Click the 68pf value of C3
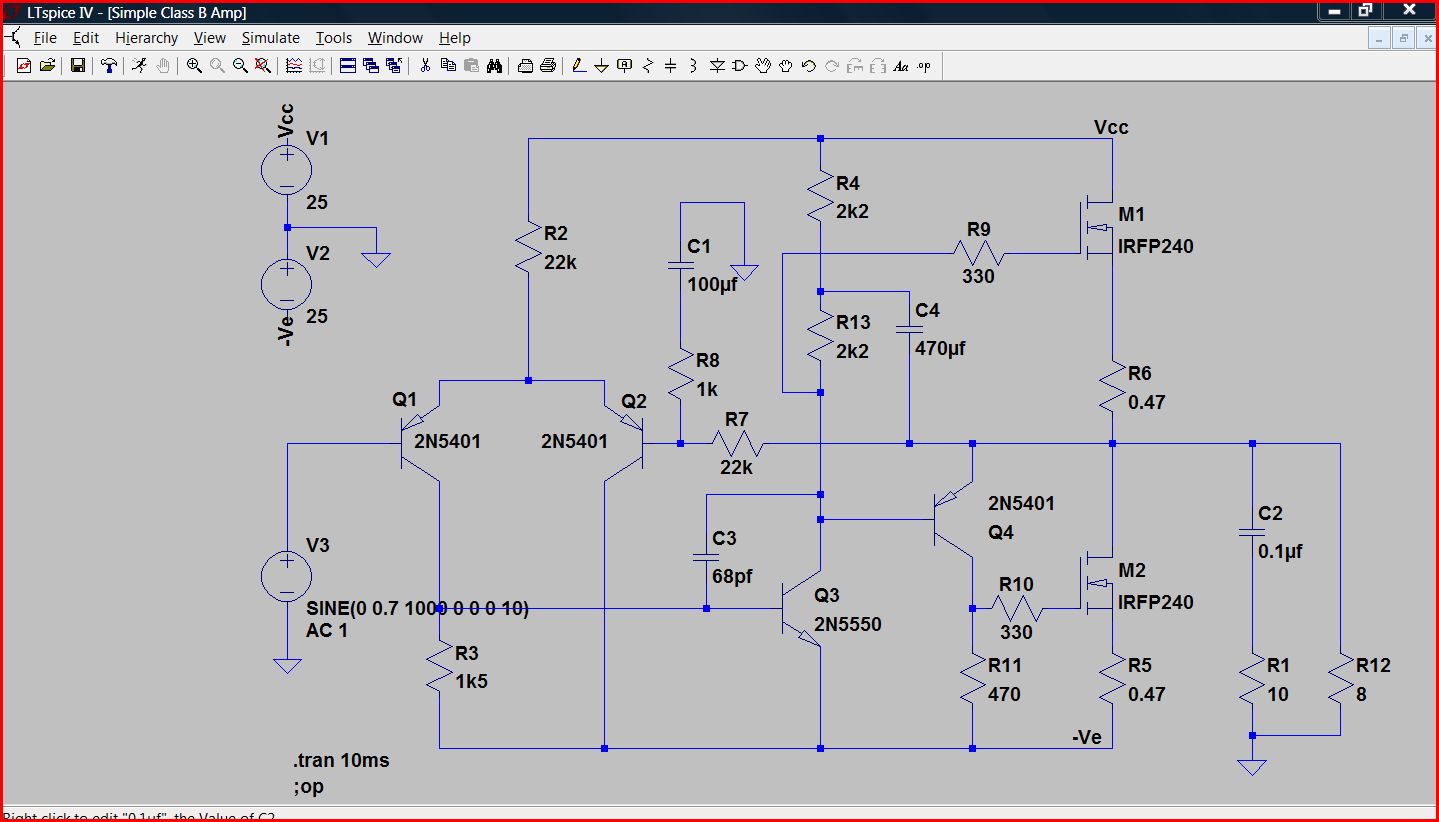The height and width of the screenshot is (822, 1439). click(732, 576)
